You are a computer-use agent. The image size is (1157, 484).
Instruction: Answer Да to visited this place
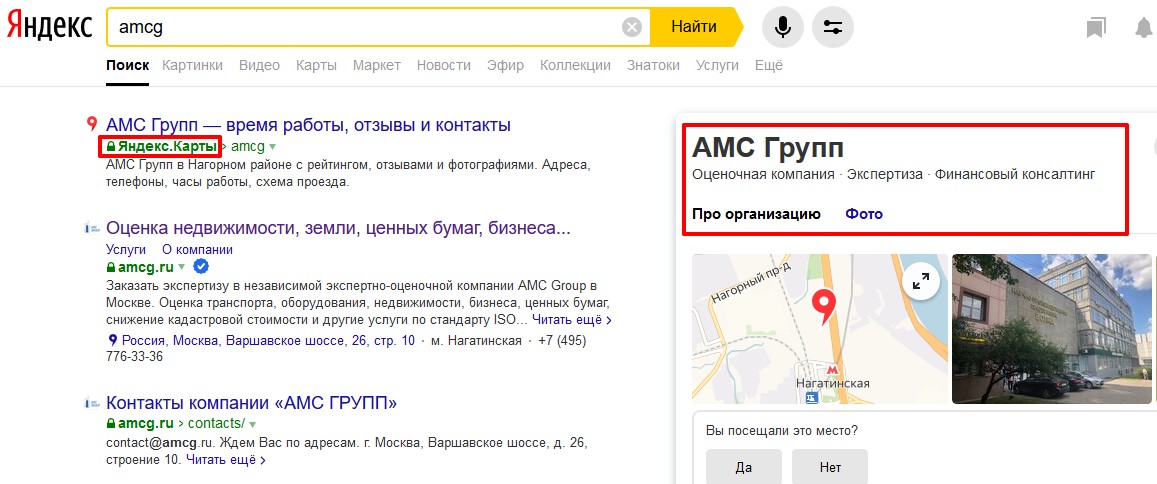click(x=743, y=467)
